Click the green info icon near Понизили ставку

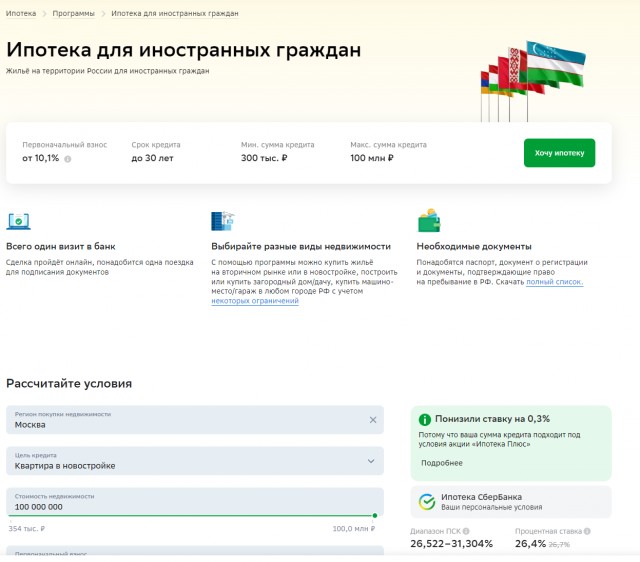[425, 419]
